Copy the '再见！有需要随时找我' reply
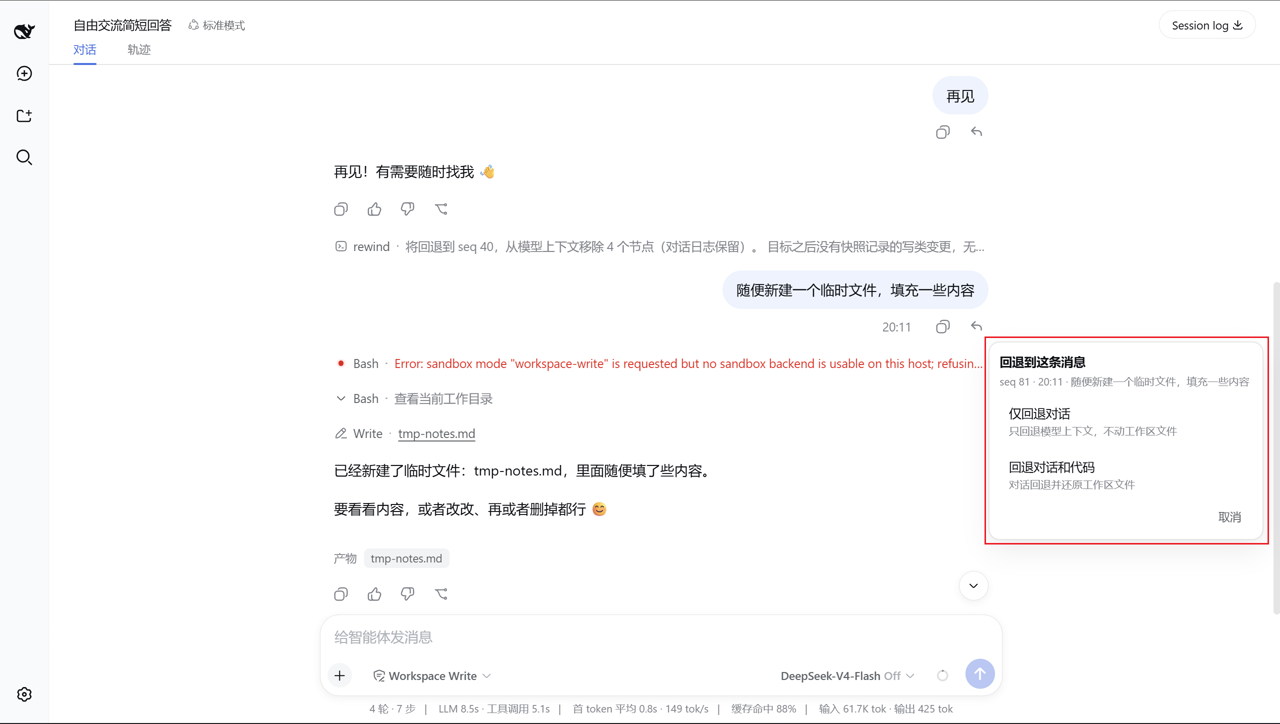This screenshot has height=724, width=1280. 341,209
